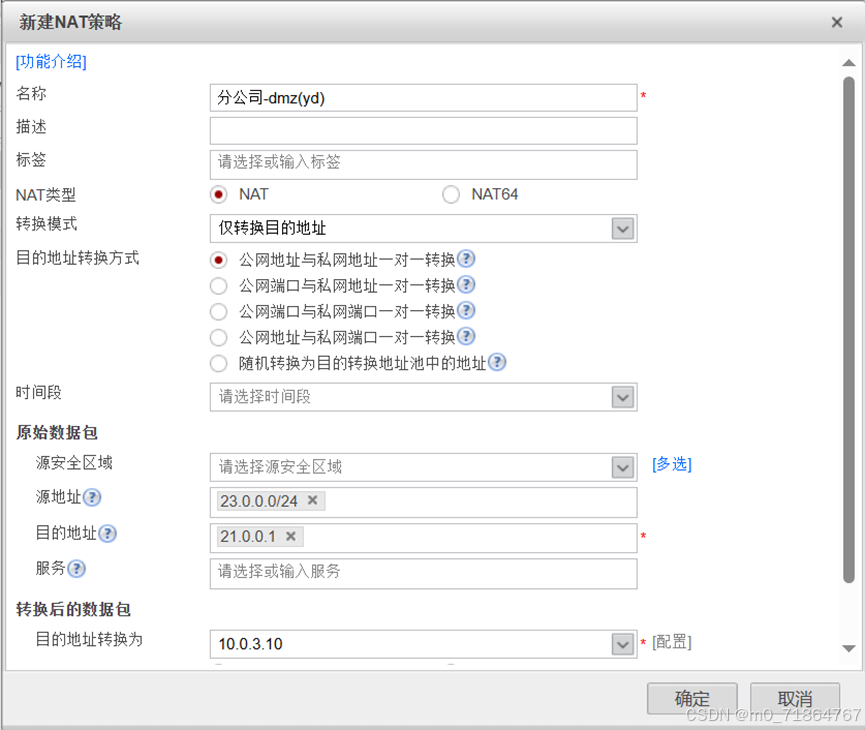
Task: Click the vertical scrollbar thumb
Action: coord(848,330)
